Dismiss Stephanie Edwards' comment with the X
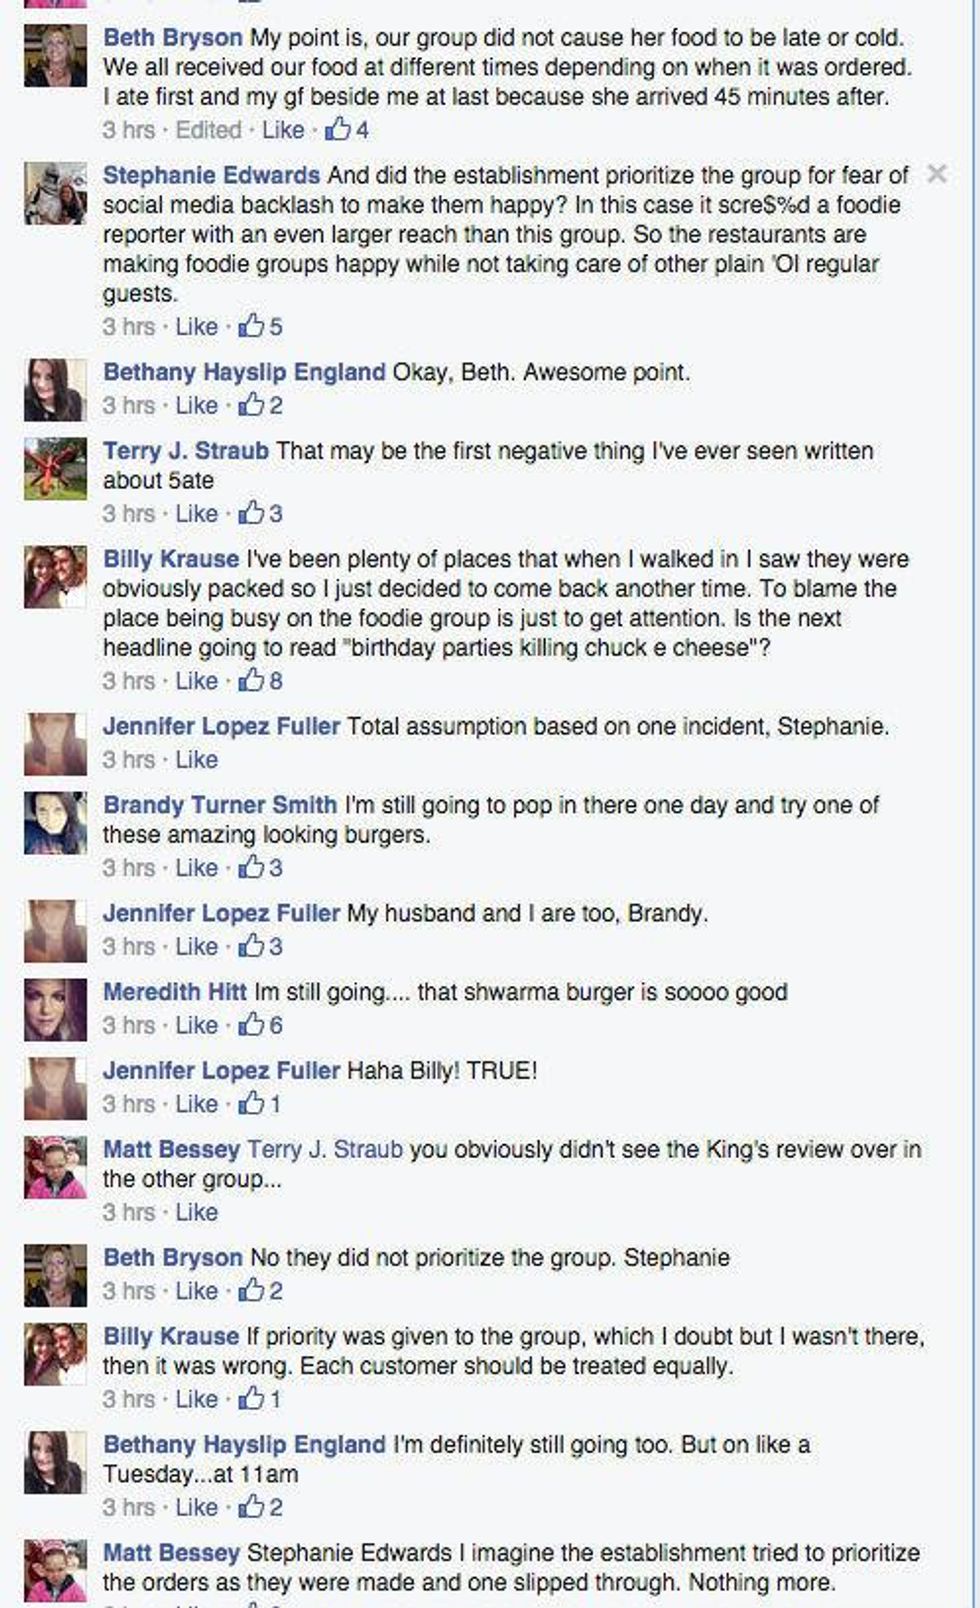 coord(937,171)
